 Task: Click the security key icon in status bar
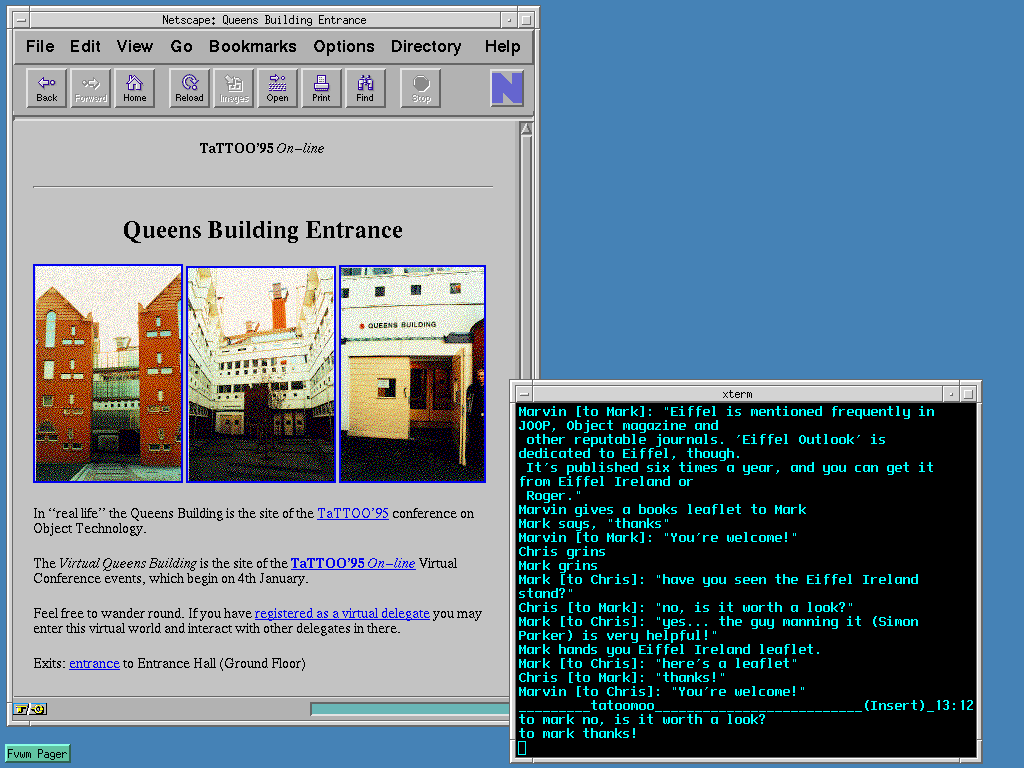[30, 709]
